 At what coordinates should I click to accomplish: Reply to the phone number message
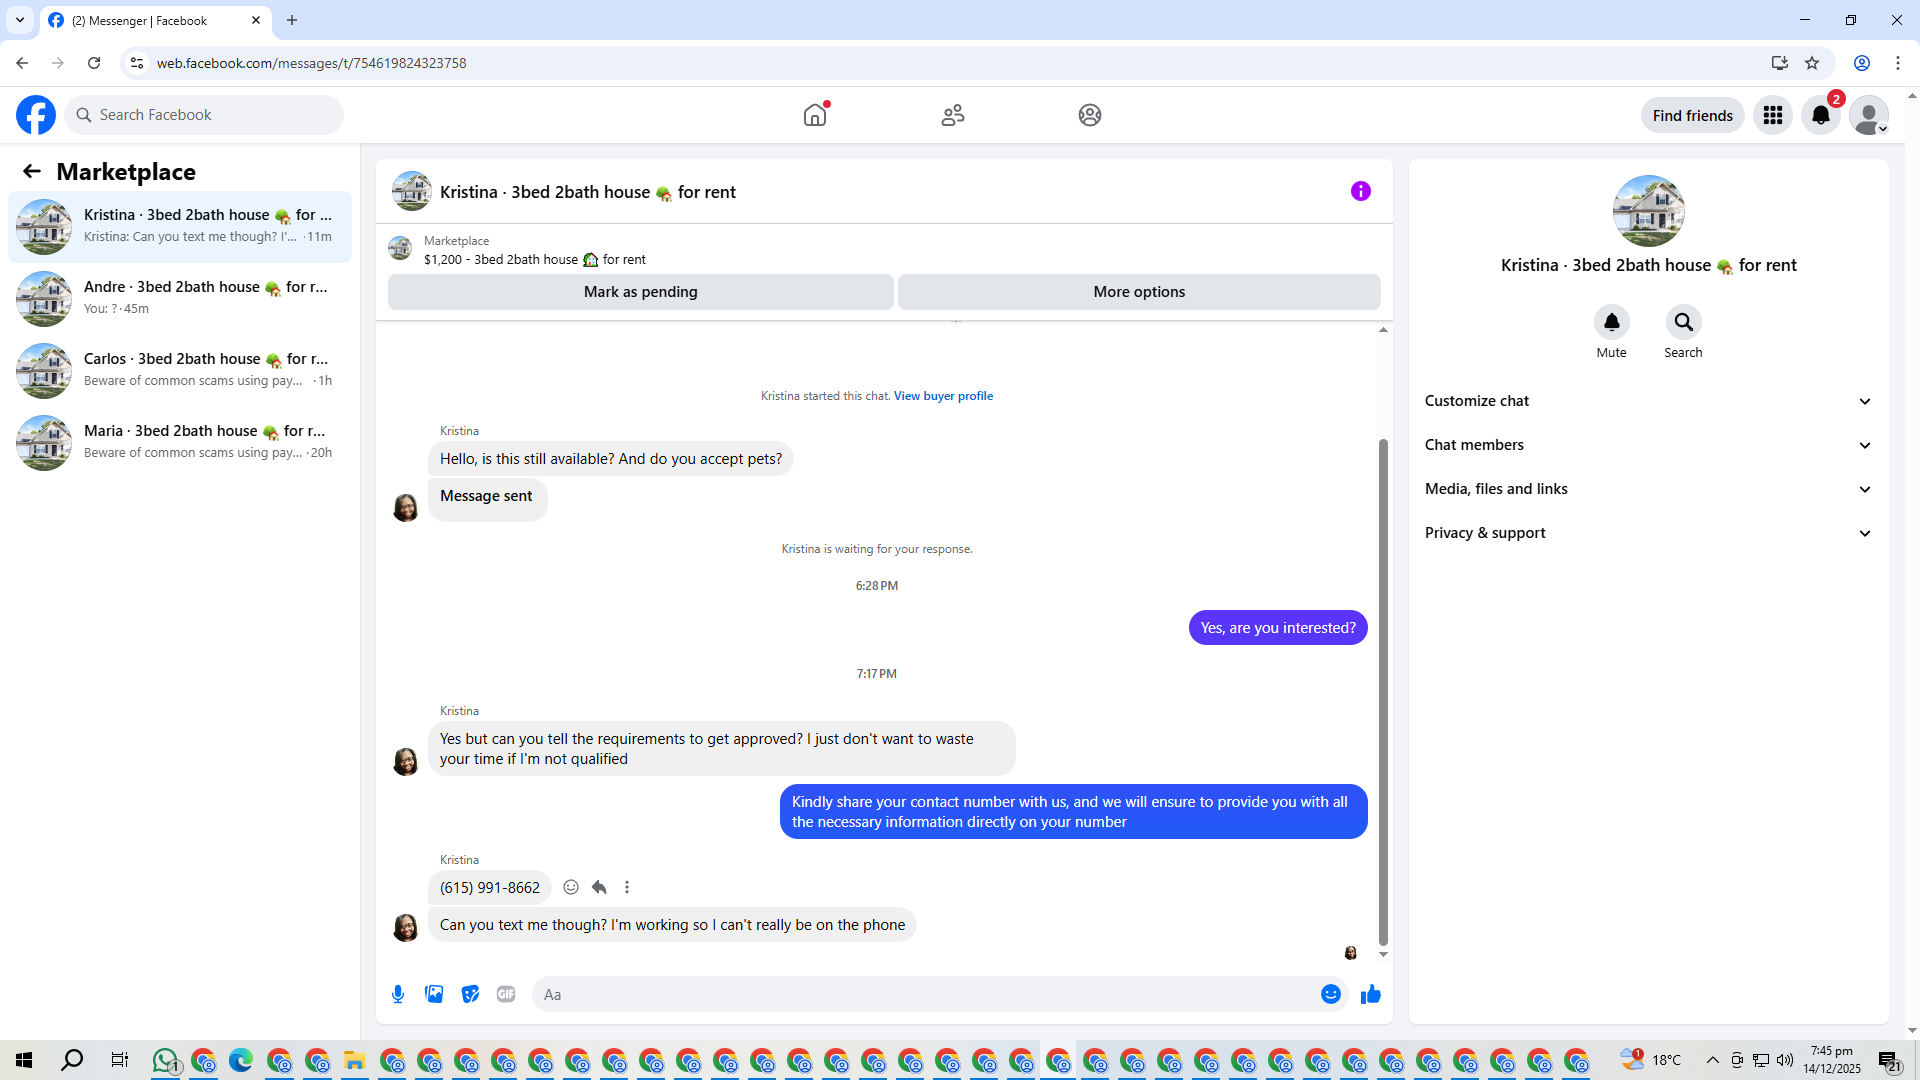[x=599, y=887]
